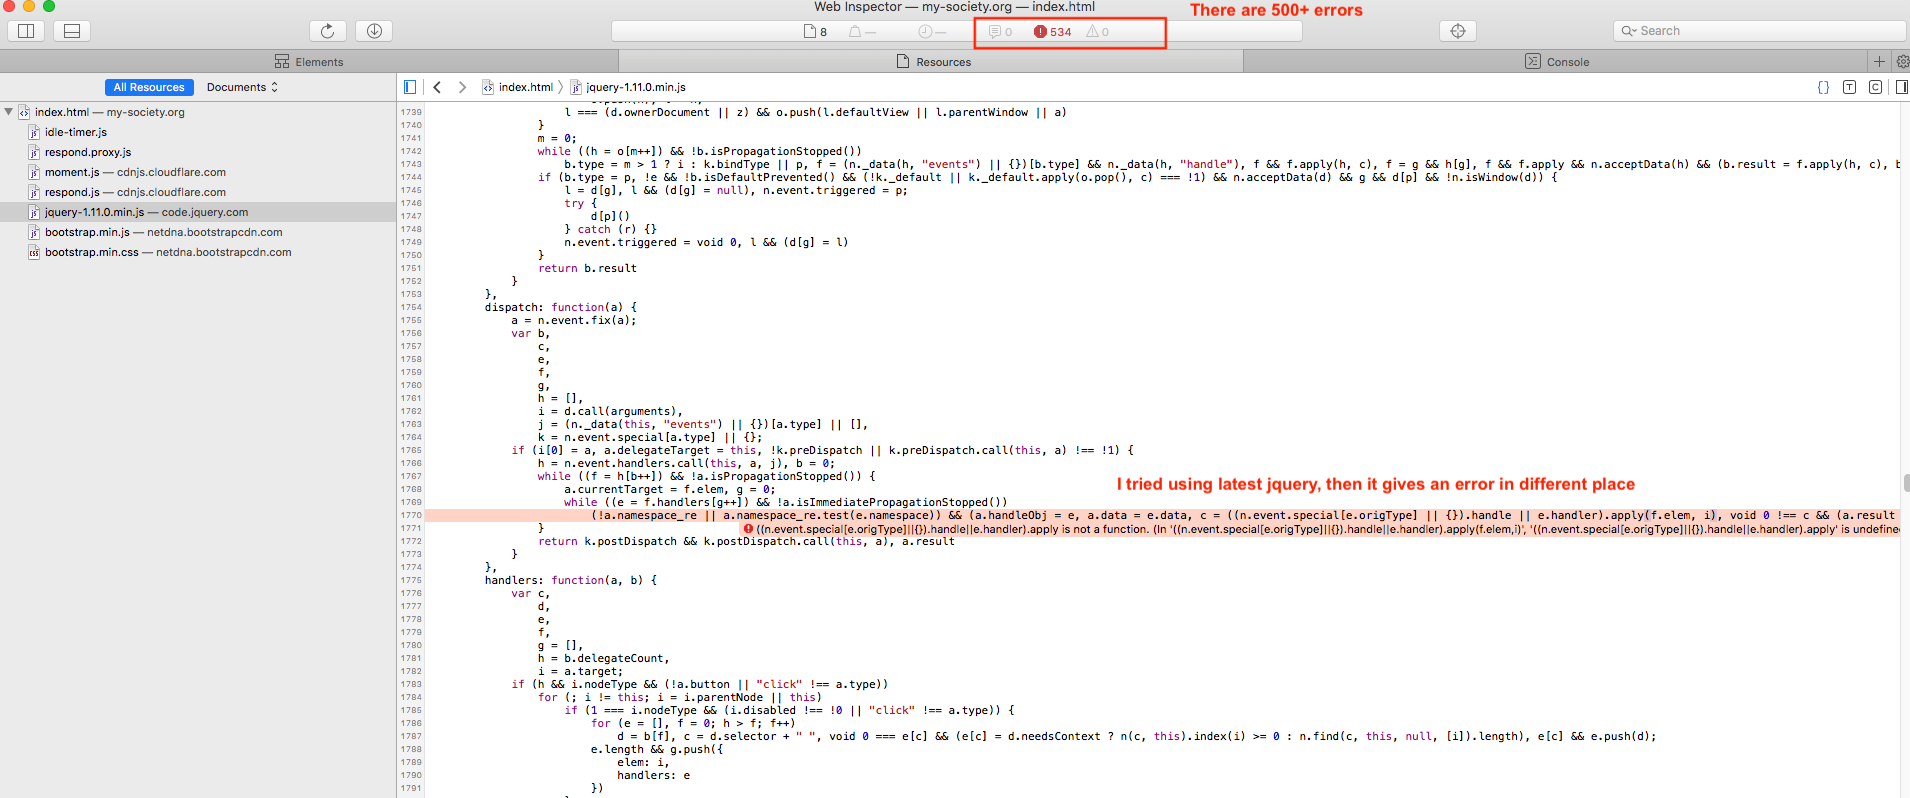Viewport: 1910px width, 798px height.
Task: Click the error icon on line 1770 message
Action: click(748, 529)
